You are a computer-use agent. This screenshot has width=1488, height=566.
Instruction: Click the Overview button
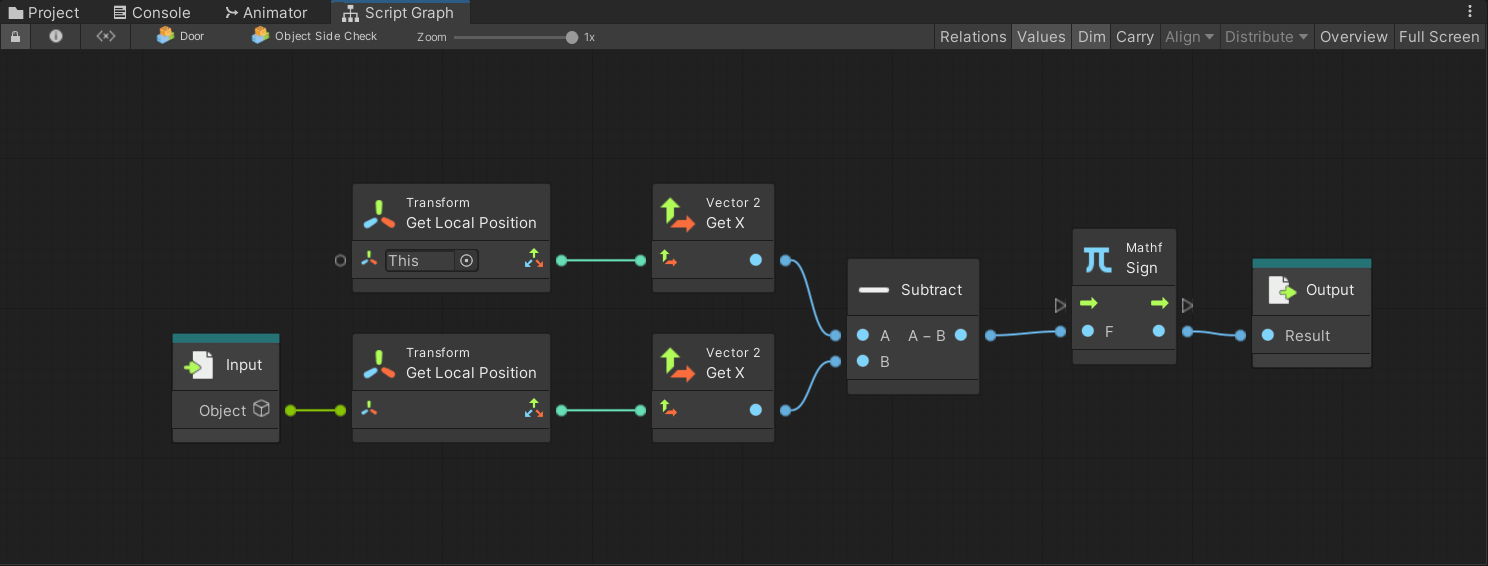click(1353, 37)
